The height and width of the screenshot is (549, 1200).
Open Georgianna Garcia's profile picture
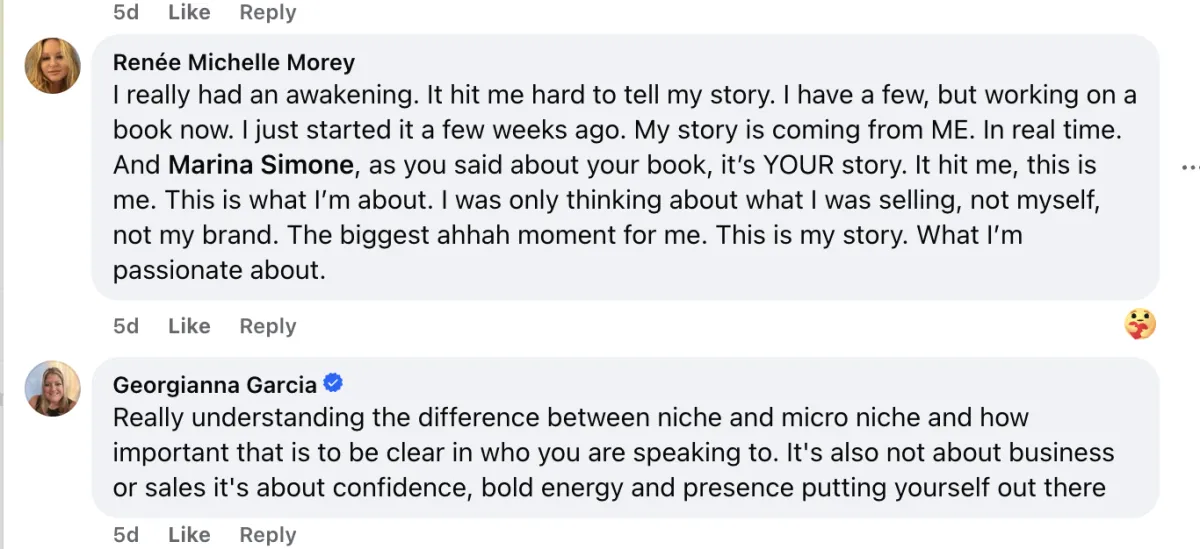pyautogui.click(x=53, y=388)
